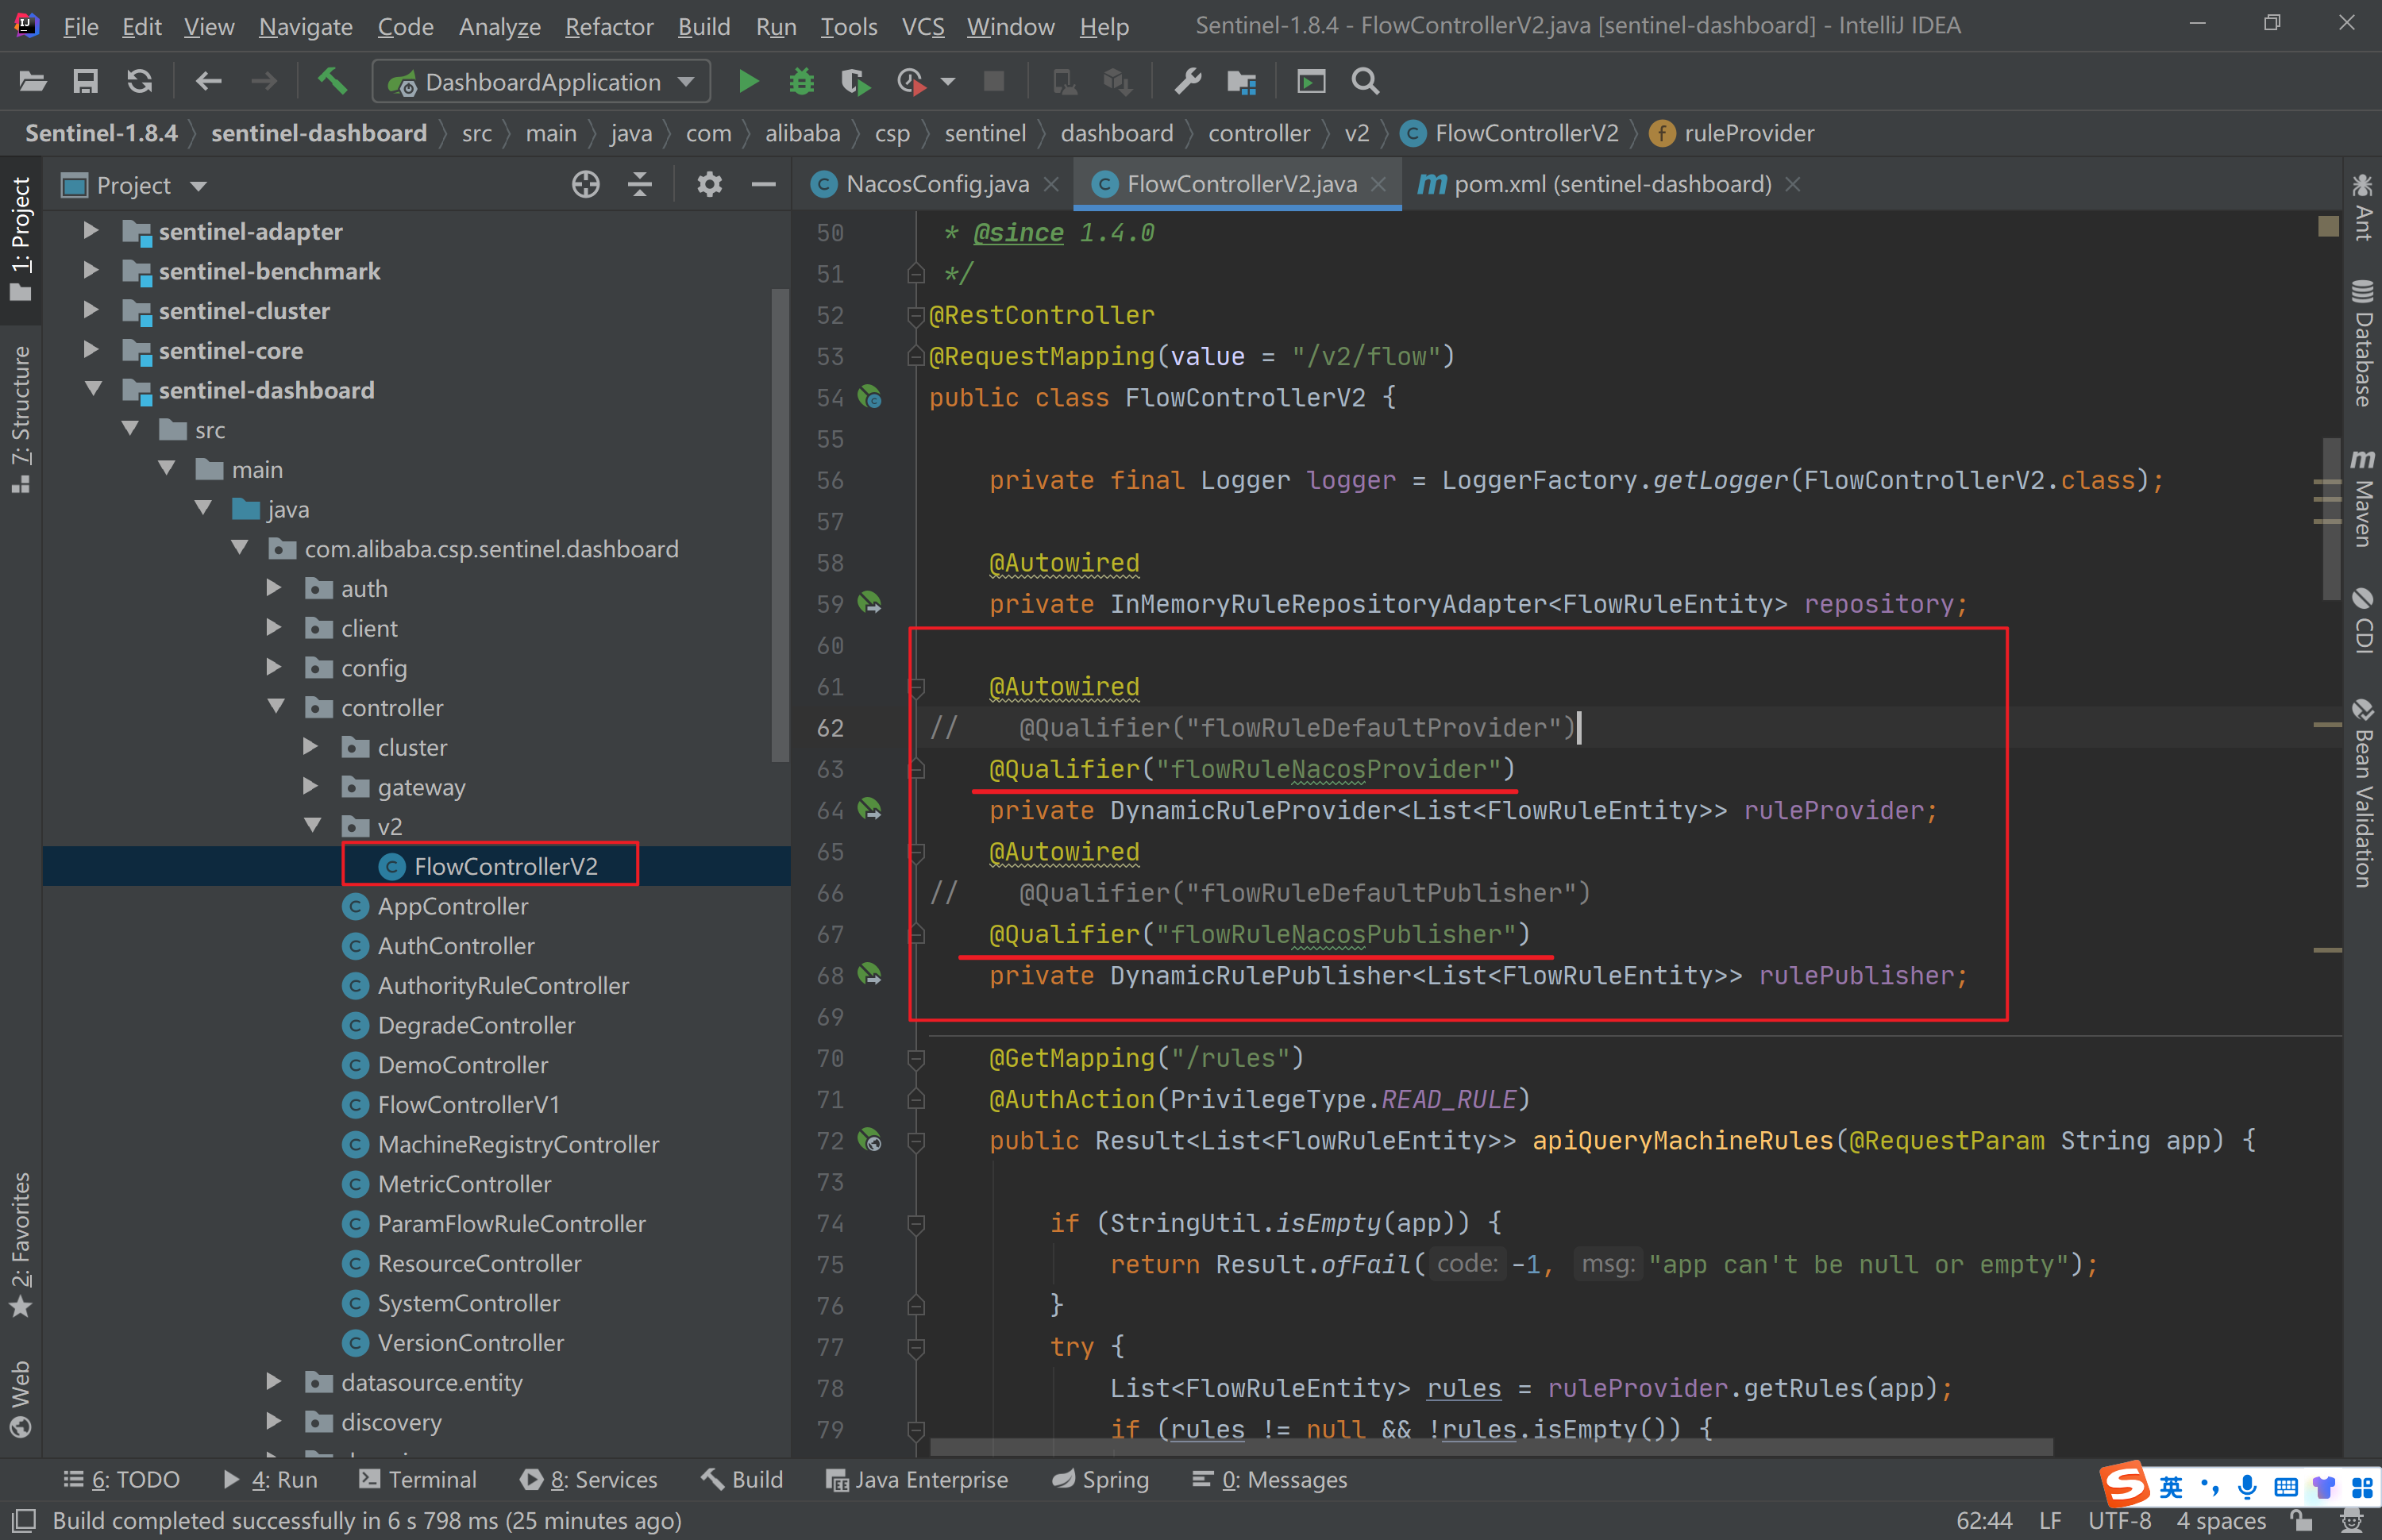Click the Profiler run icon

pyautogui.click(x=911, y=82)
